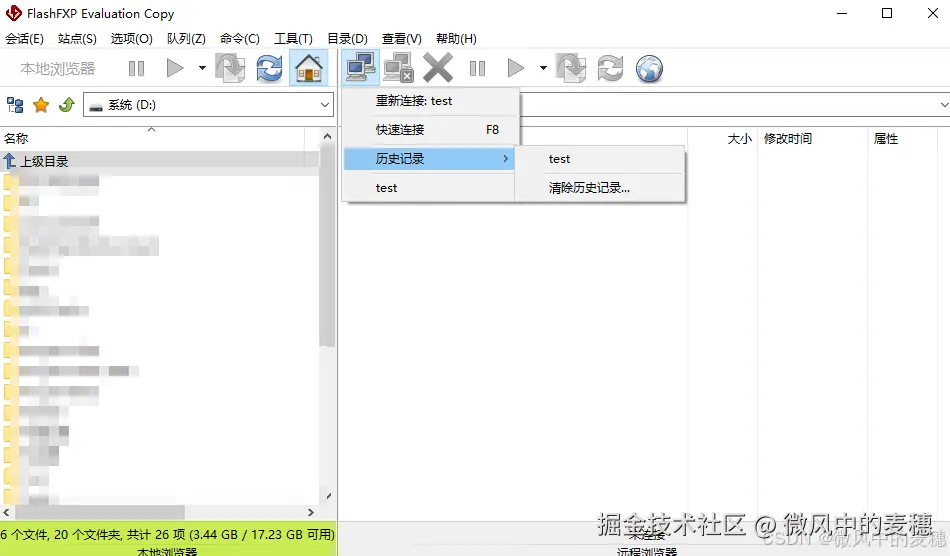Select 清除历史记录... in submenu
The width and height of the screenshot is (950, 556).
[x=600, y=188]
